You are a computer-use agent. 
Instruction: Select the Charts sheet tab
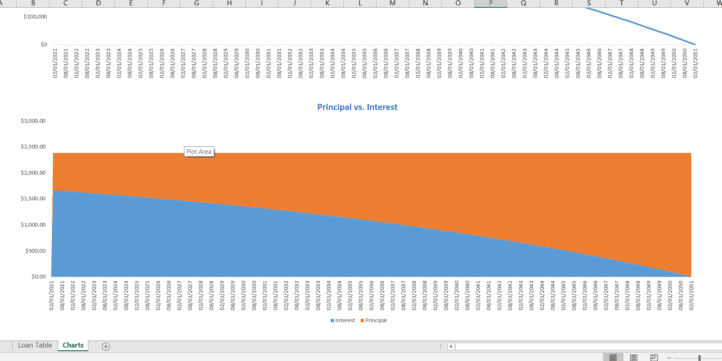[73, 345]
